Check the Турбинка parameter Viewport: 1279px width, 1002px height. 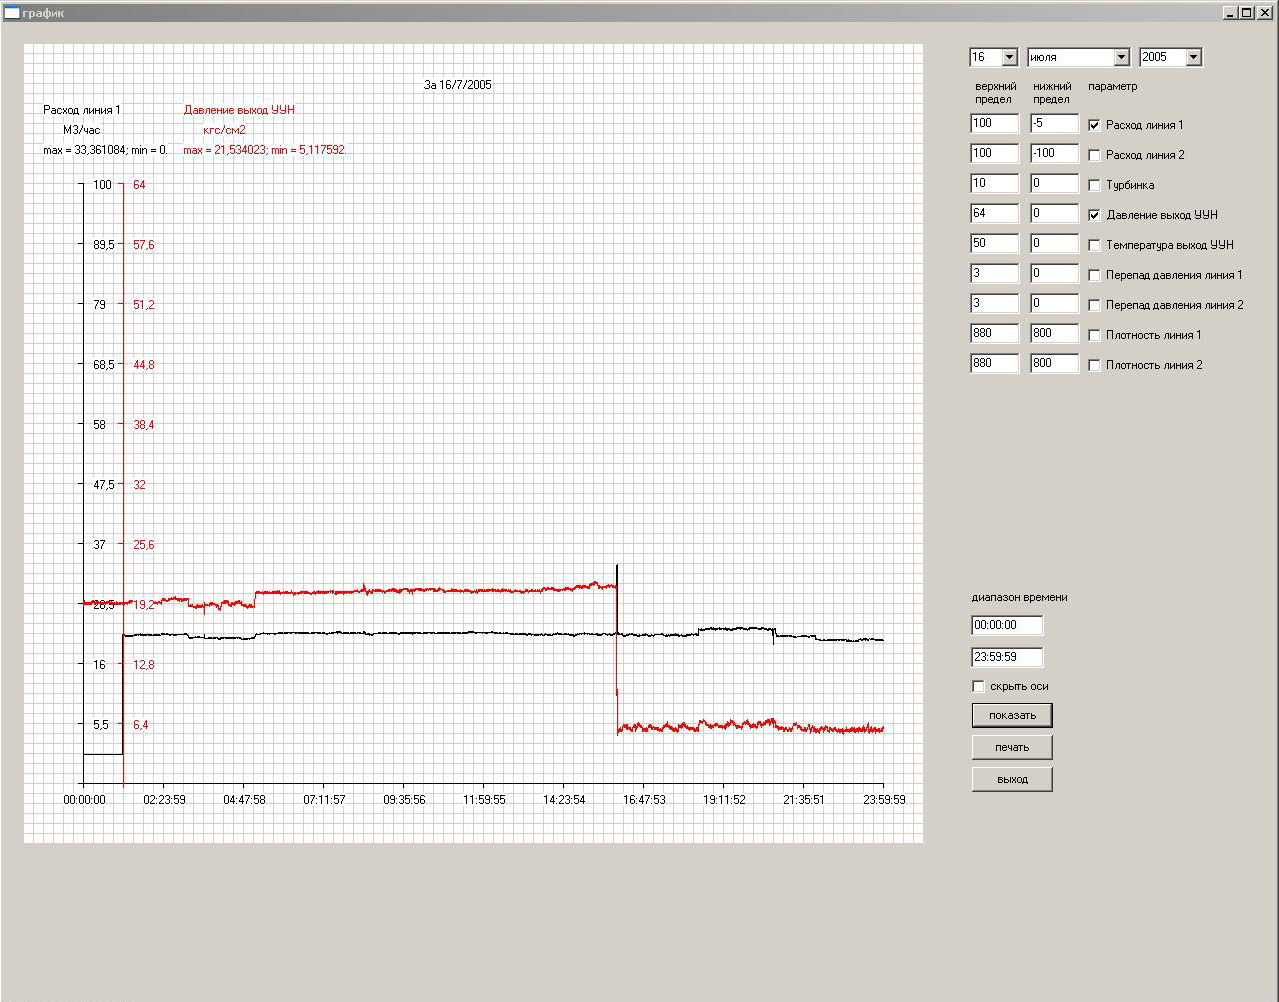pos(1094,185)
